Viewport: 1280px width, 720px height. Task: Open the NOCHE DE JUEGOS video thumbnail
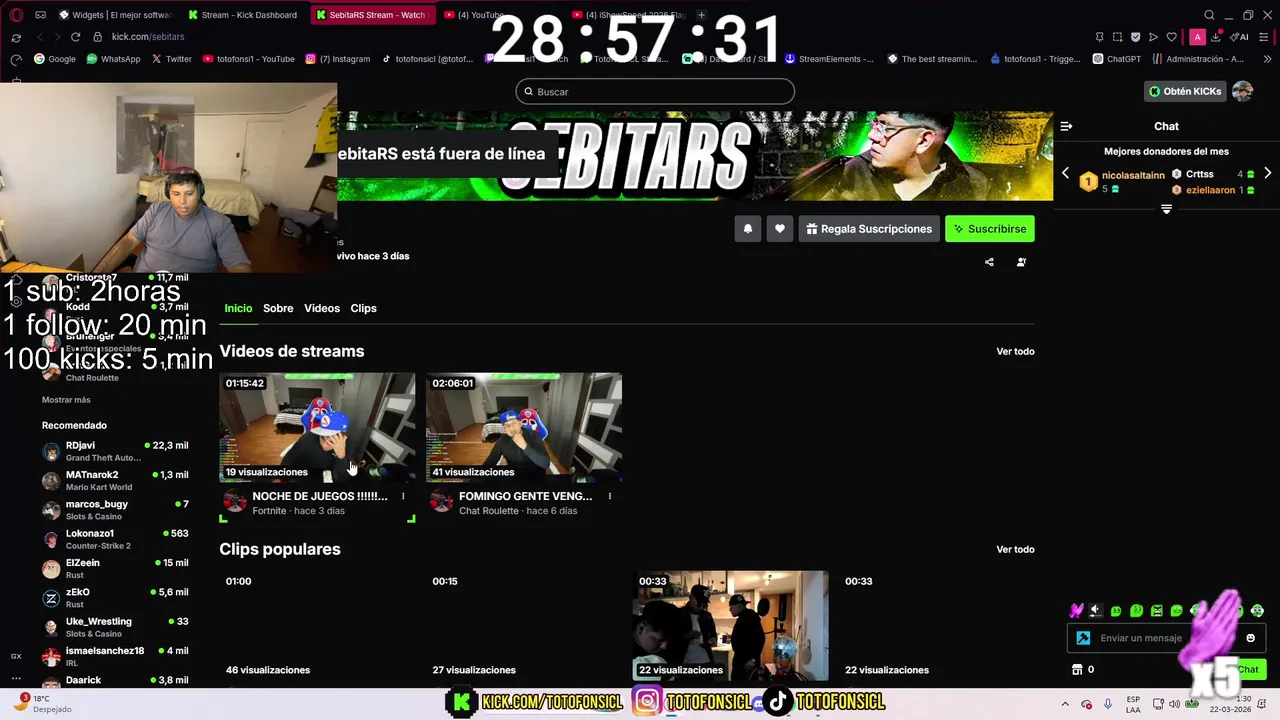pyautogui.click(x=317, y=427)
